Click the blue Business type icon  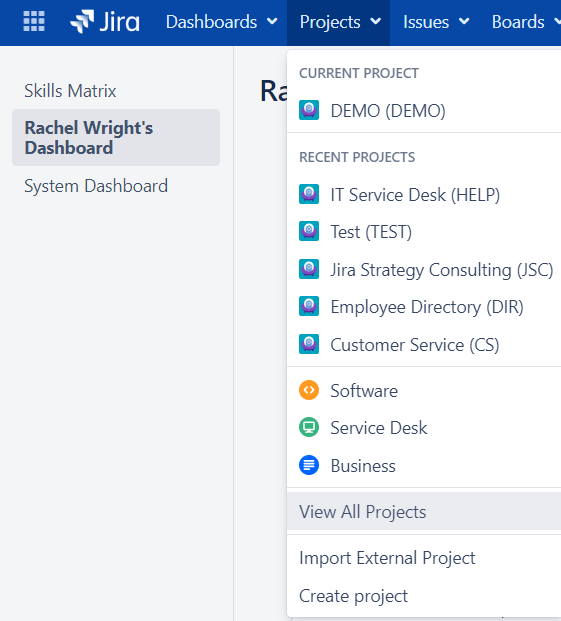(309, 465)
